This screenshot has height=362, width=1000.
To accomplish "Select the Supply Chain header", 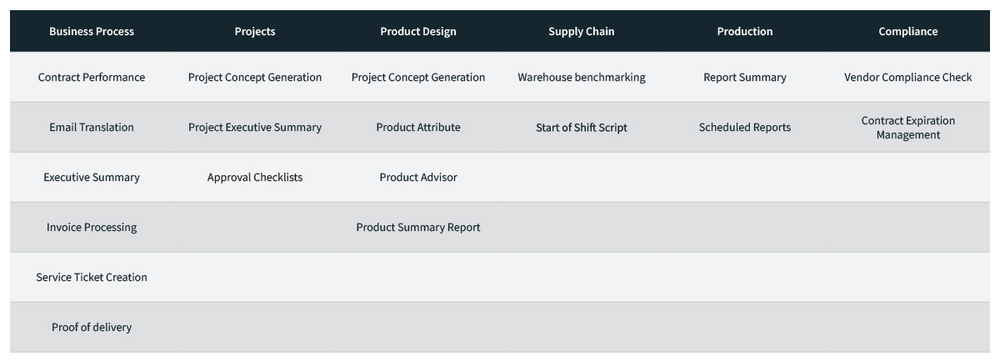I will (x=582, y=31).
